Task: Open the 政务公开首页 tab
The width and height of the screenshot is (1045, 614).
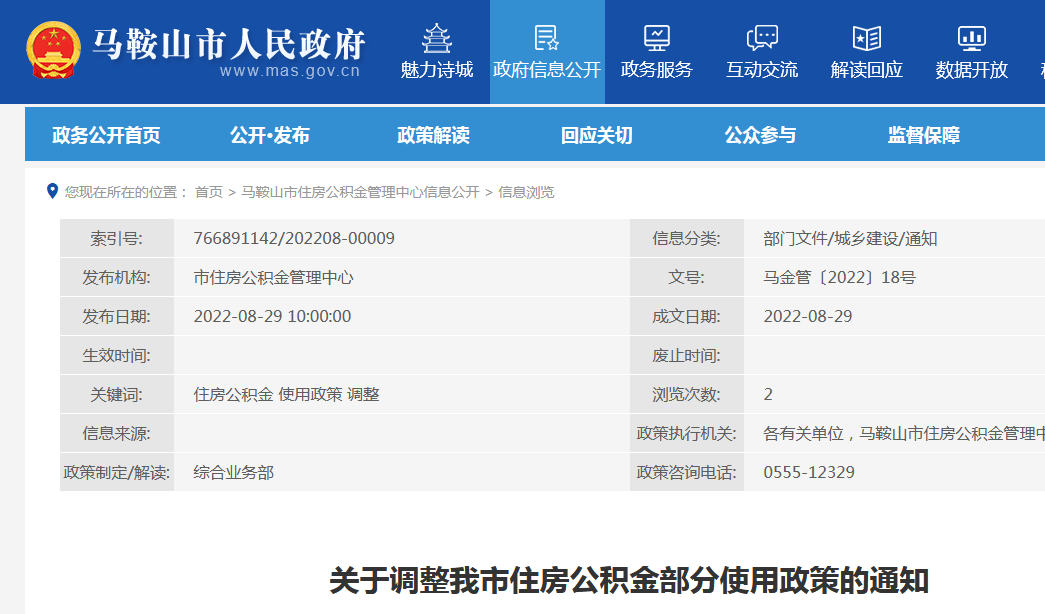Action: [106, 135]
